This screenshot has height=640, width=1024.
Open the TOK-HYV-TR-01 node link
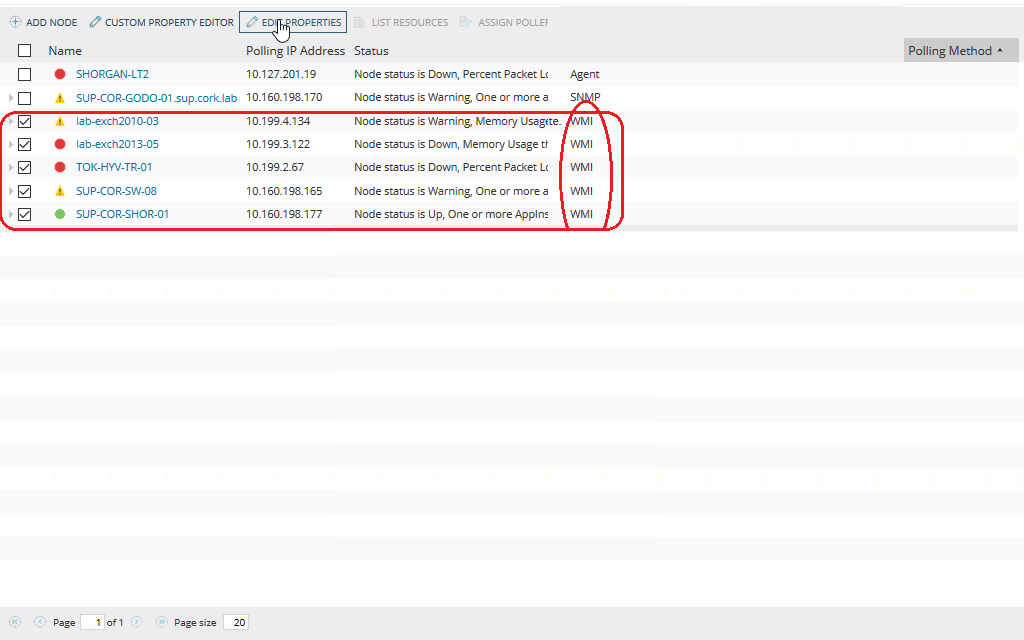[x=112, y=167]
